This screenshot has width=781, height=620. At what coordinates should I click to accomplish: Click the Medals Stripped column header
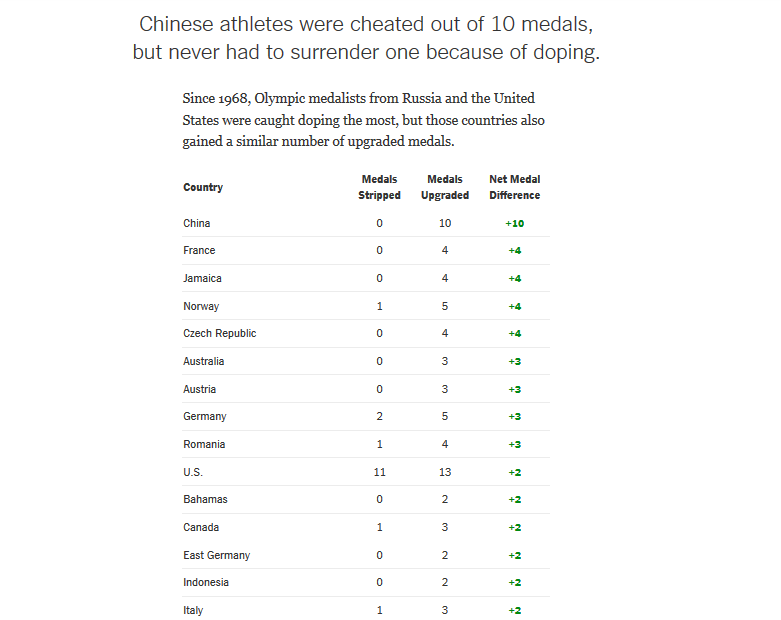click(x=379, y=187)
